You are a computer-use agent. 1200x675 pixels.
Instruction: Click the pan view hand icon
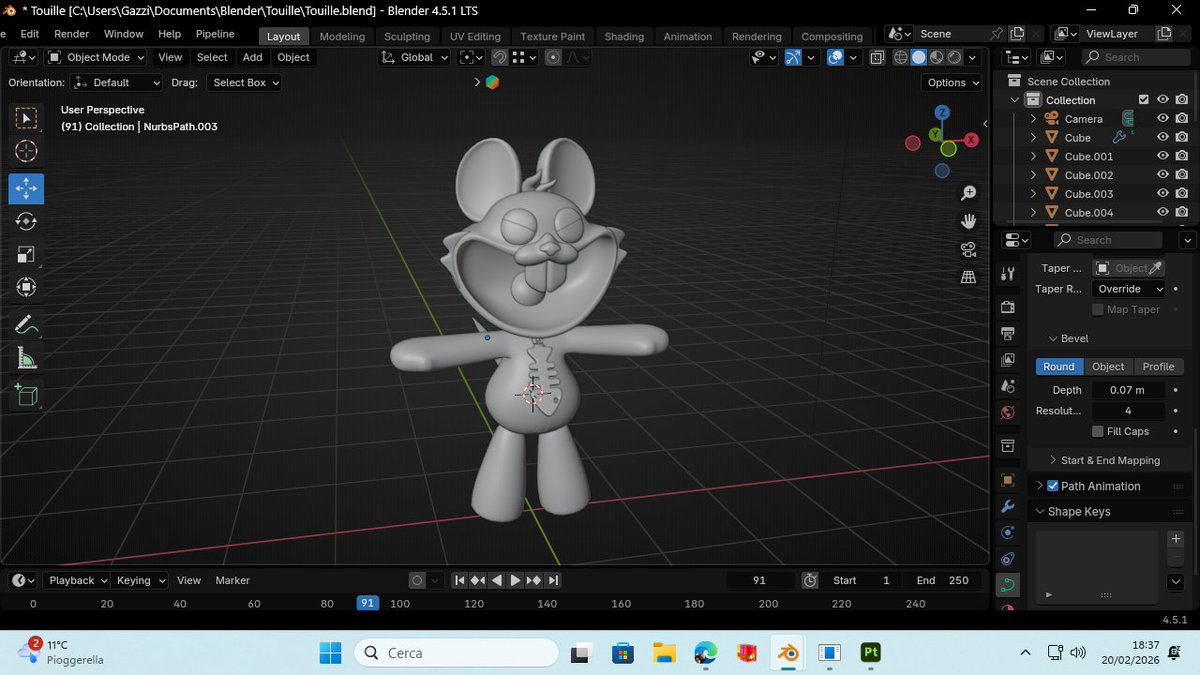tap(968, 221)
